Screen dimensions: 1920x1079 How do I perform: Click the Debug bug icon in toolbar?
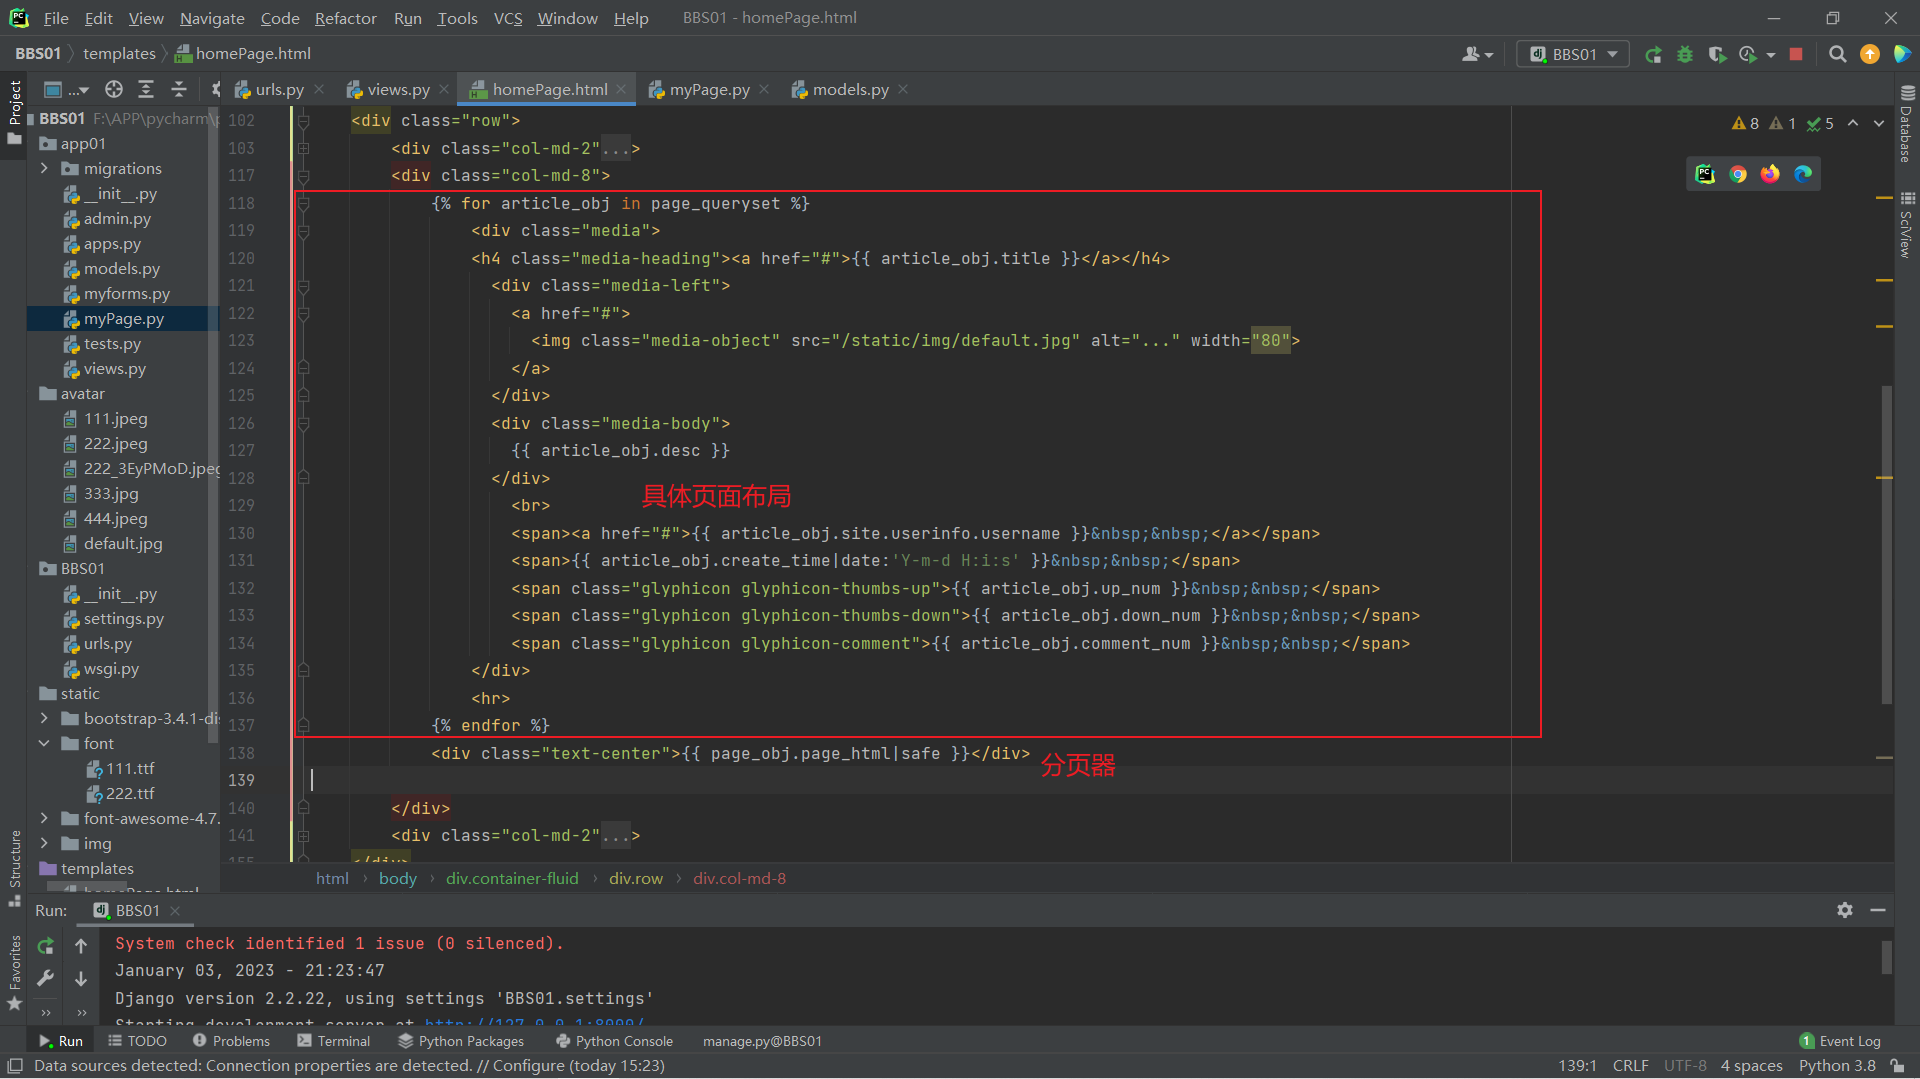click(x=1685, y=54)
